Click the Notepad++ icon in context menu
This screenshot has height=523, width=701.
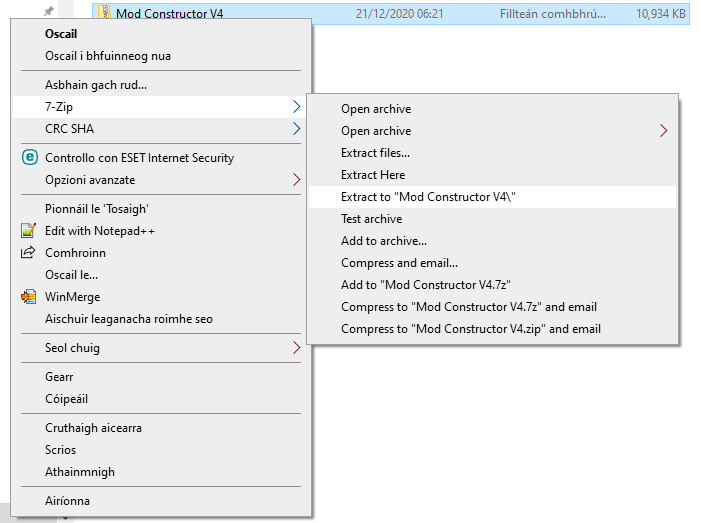coord(28,231)
